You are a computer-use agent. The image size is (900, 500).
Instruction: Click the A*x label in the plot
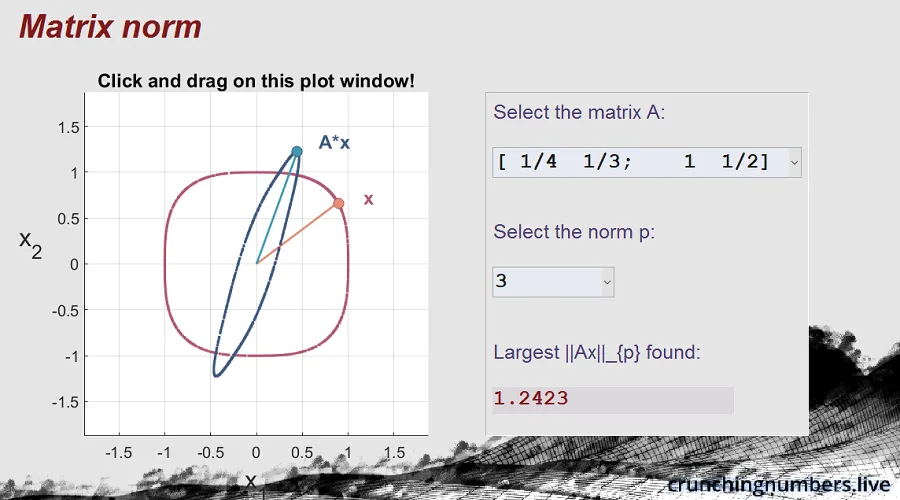pos(334,142)
